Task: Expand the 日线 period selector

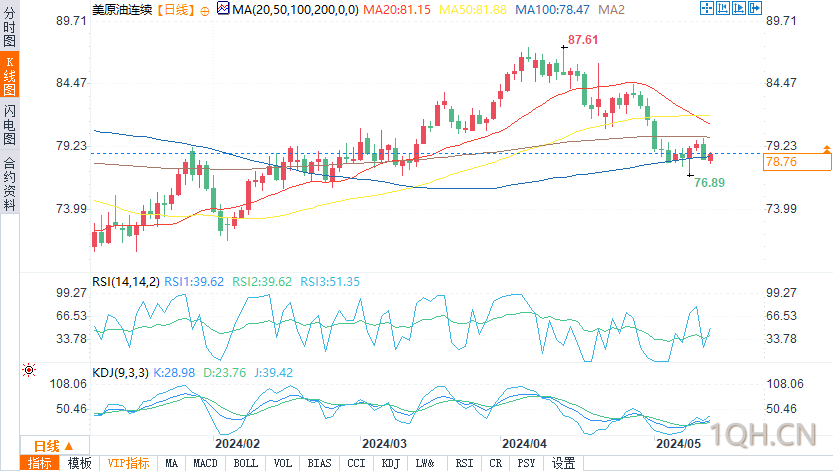Action: click(54, 446)
